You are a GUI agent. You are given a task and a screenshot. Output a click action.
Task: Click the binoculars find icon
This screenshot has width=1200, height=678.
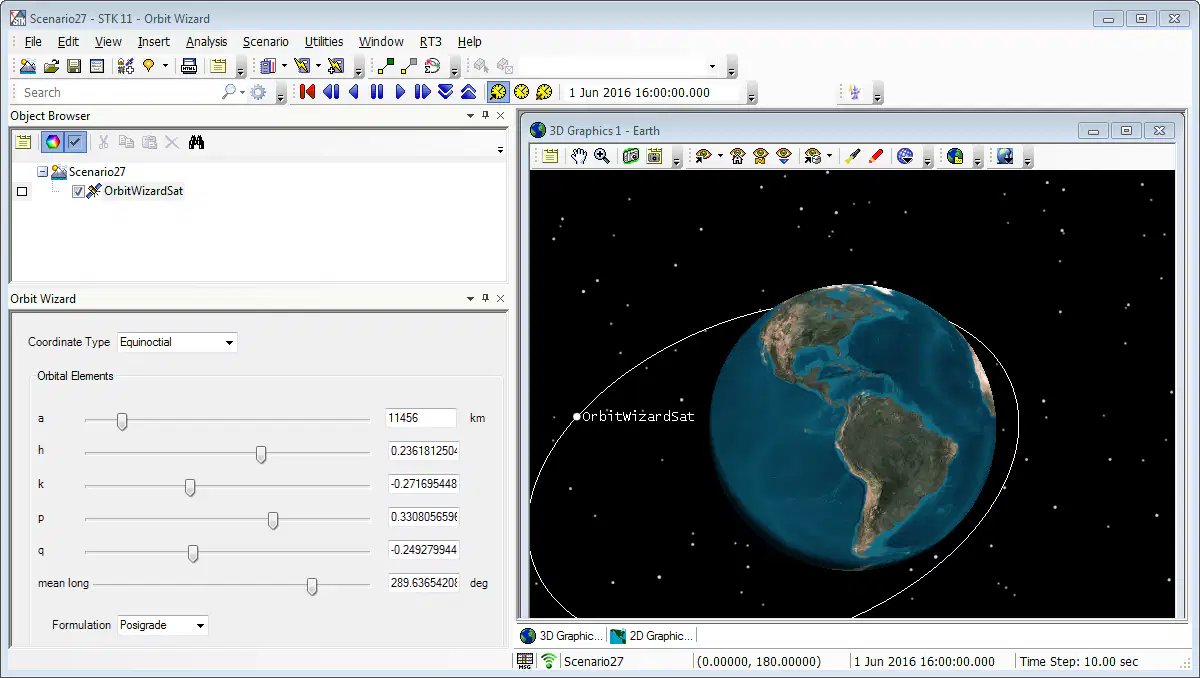(196, 142)
